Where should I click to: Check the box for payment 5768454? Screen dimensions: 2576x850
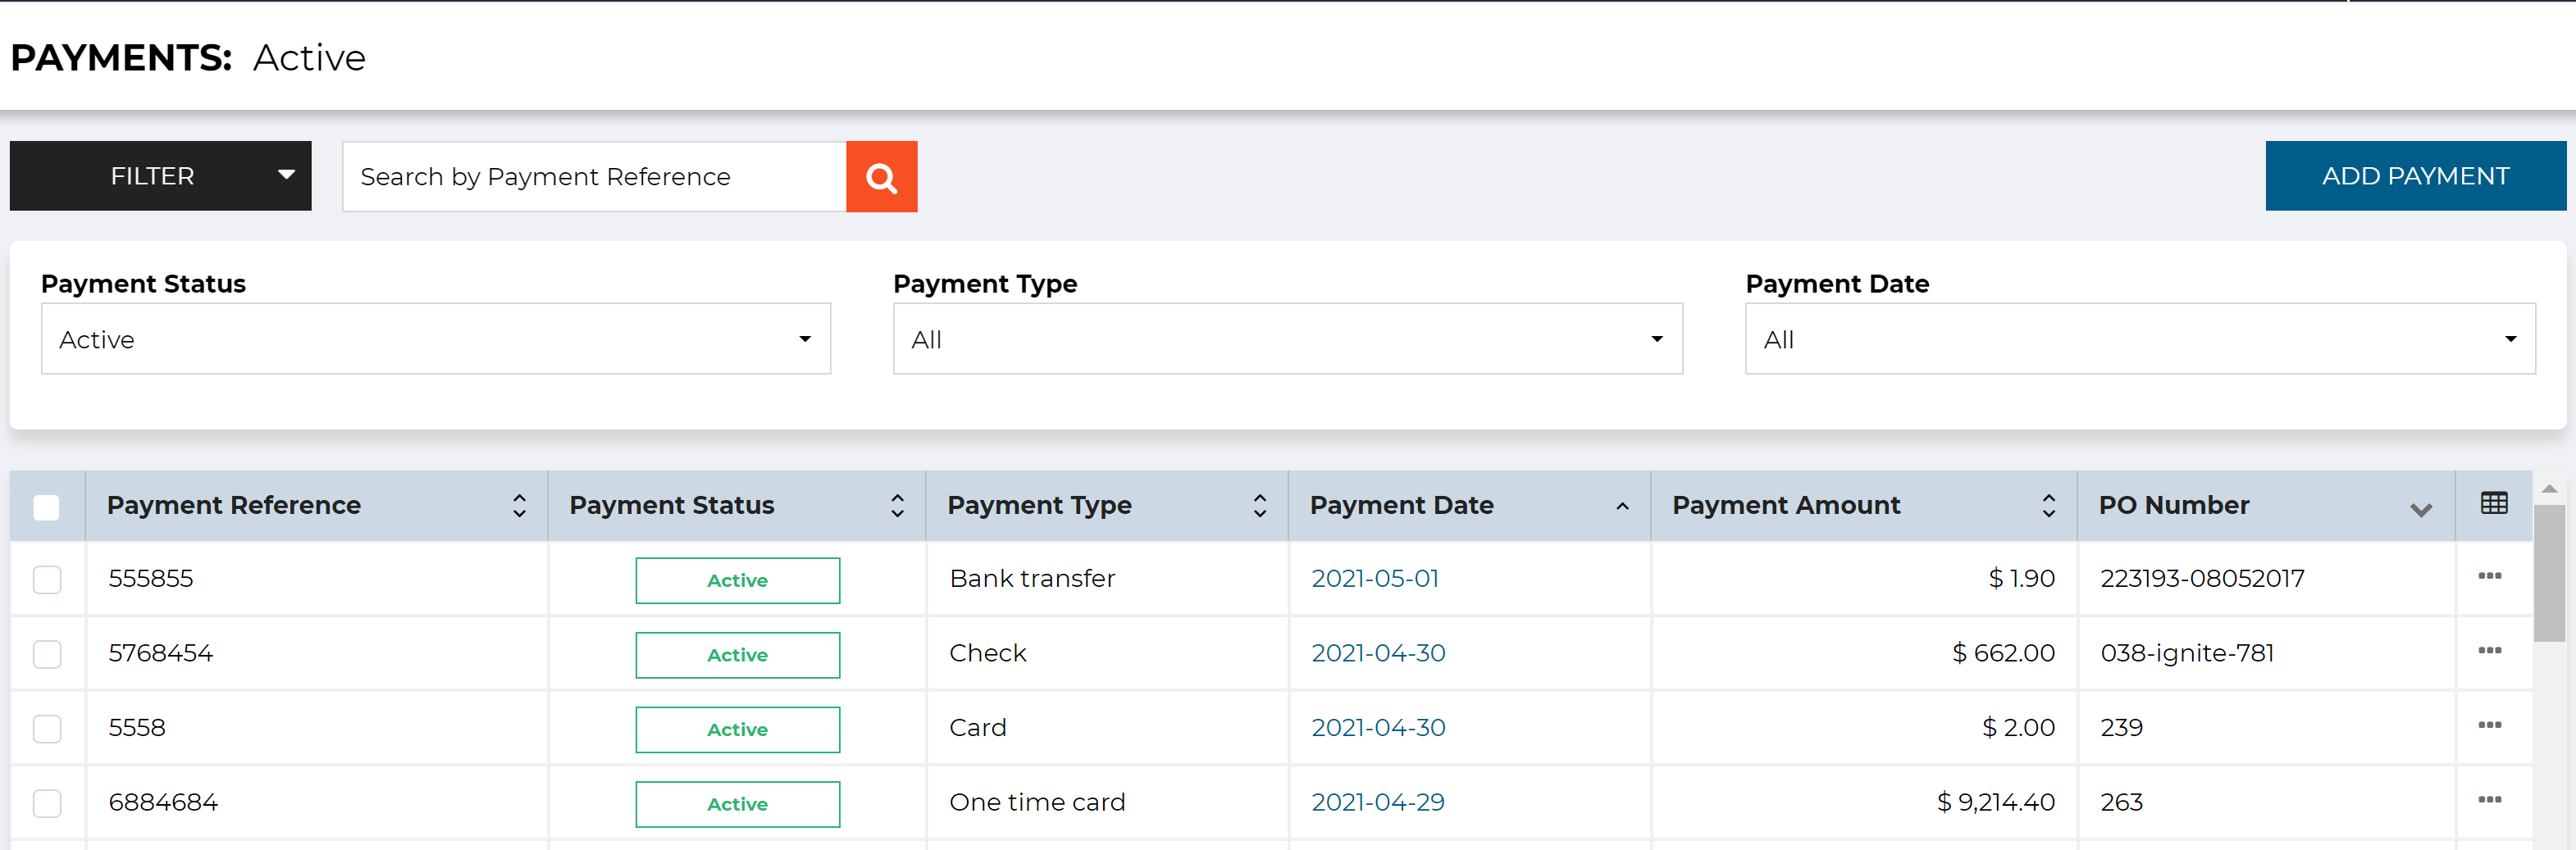(x=47, y=654)
